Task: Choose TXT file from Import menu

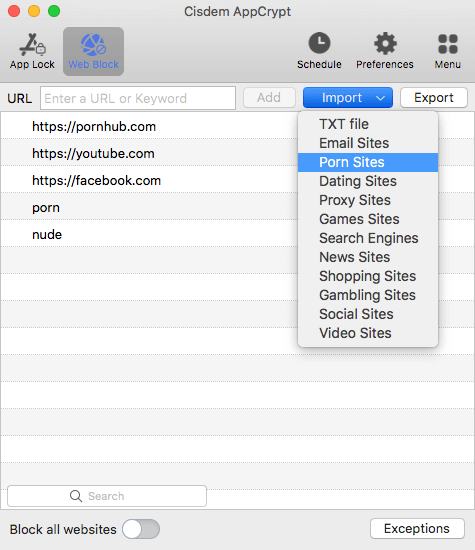Action: click(368, 124)
